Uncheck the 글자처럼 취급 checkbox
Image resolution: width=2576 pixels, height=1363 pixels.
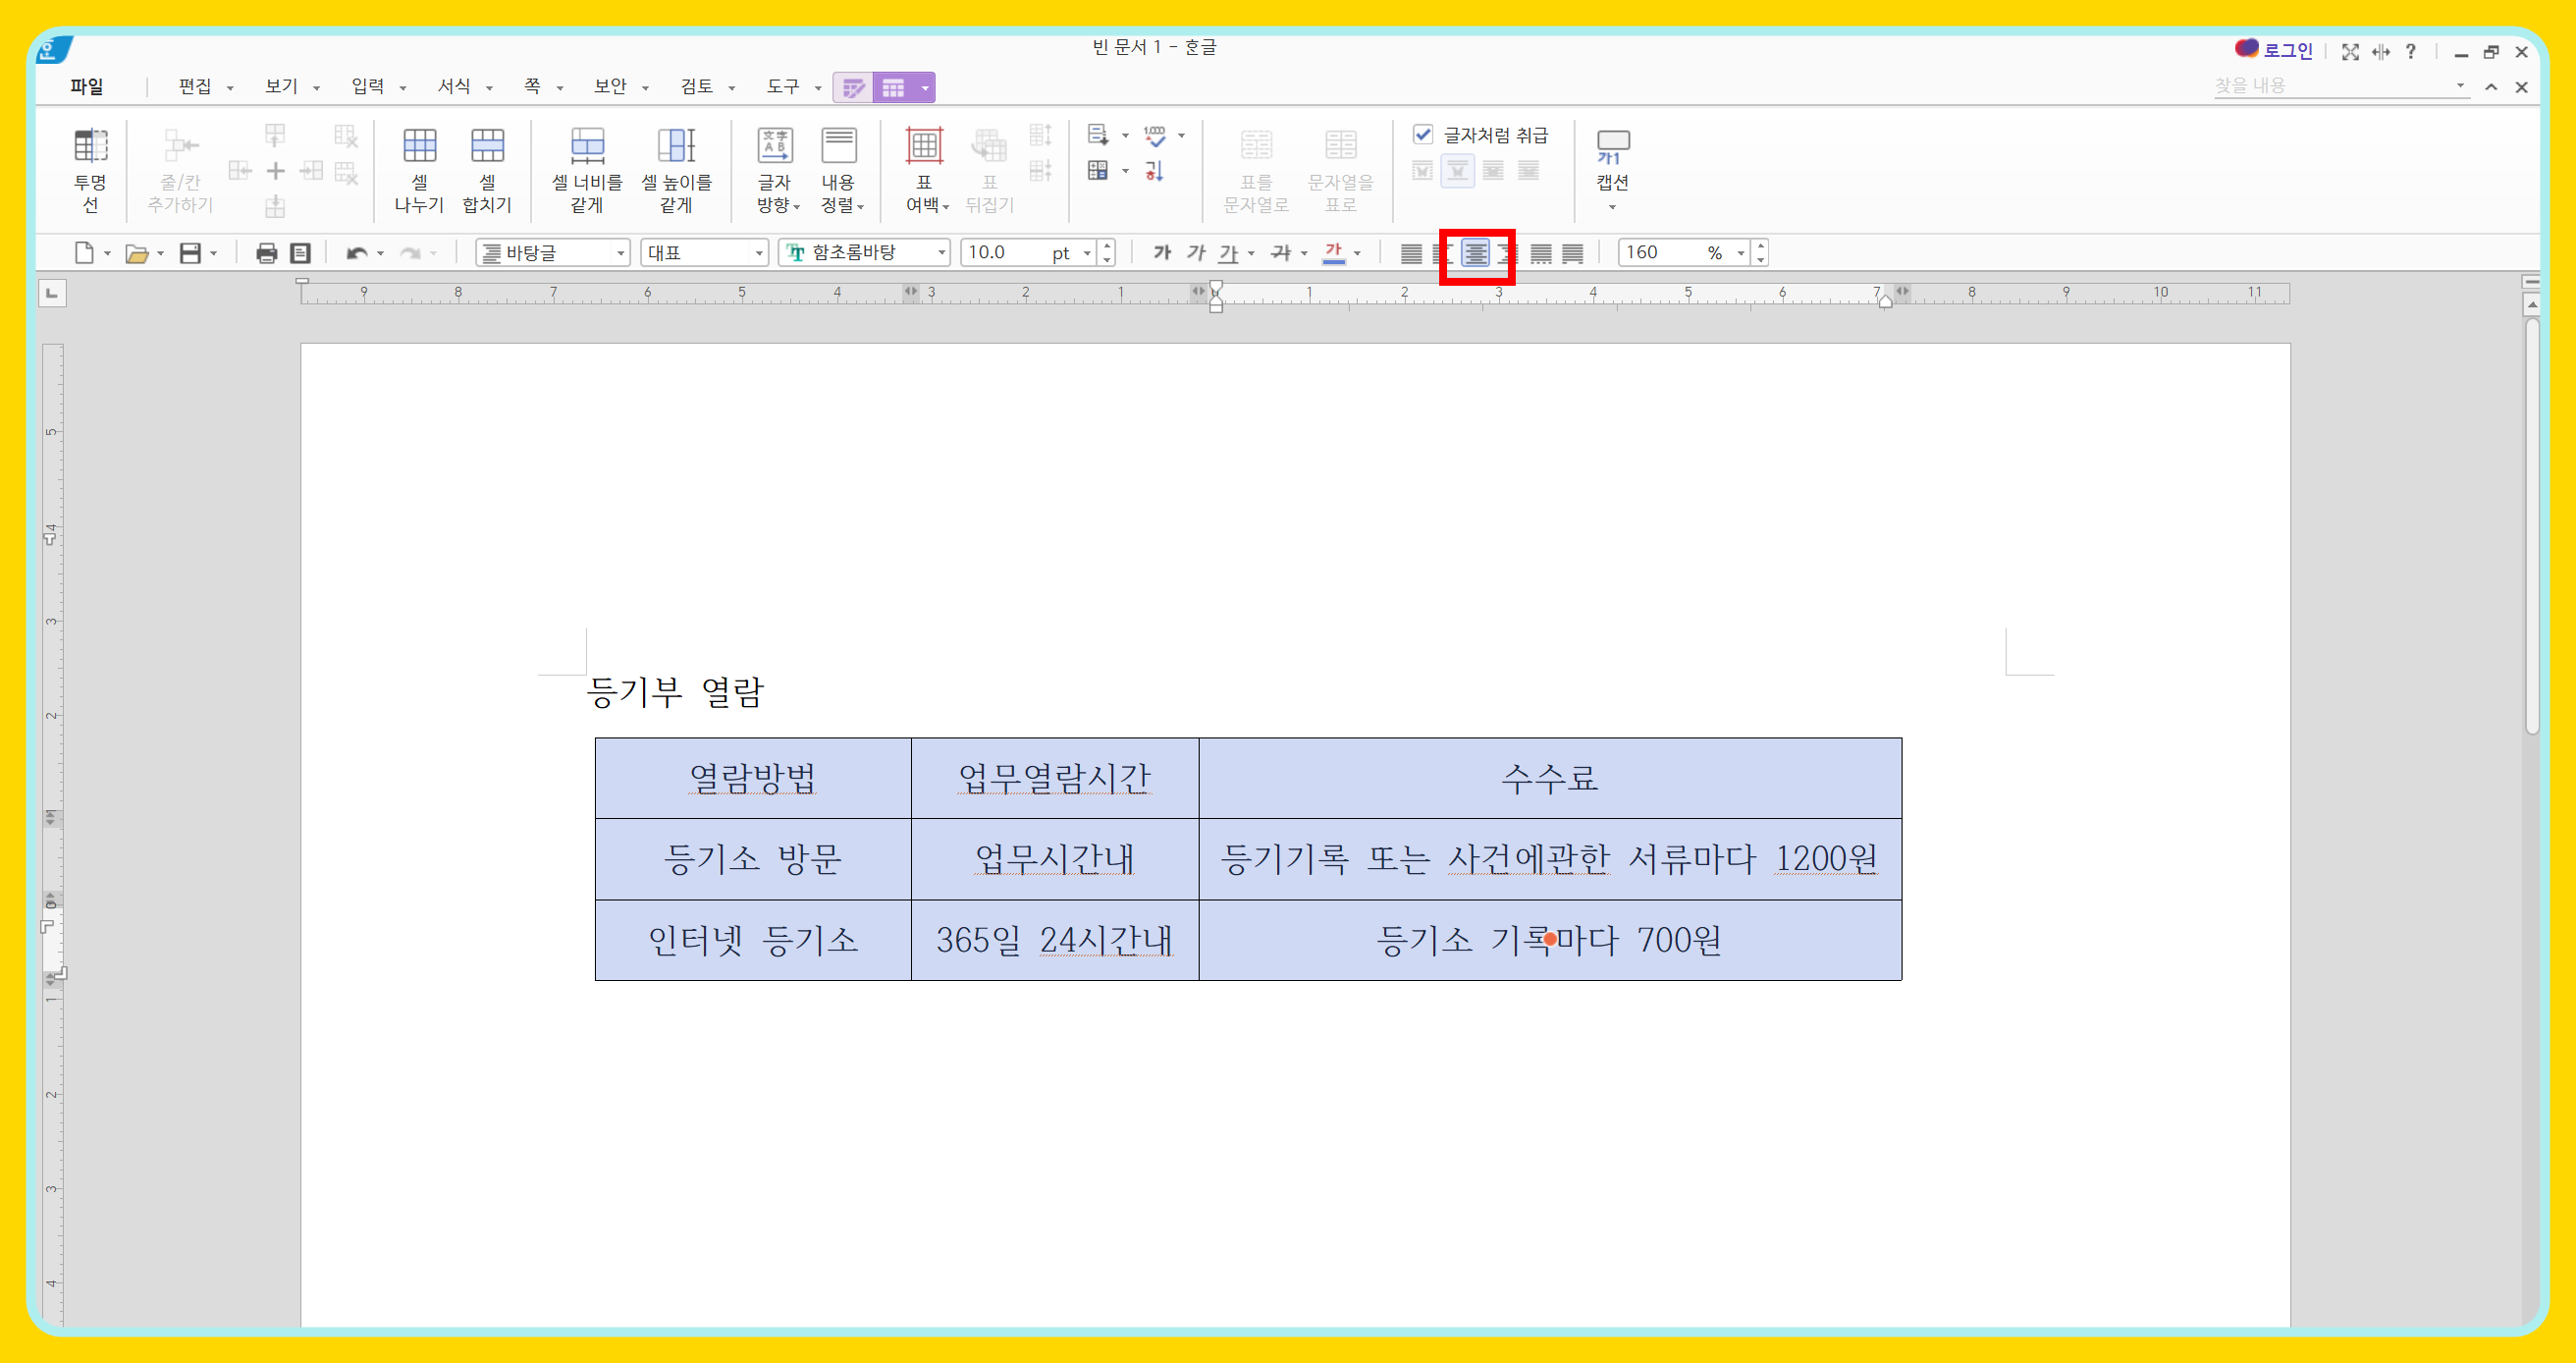coord(1422,134)
